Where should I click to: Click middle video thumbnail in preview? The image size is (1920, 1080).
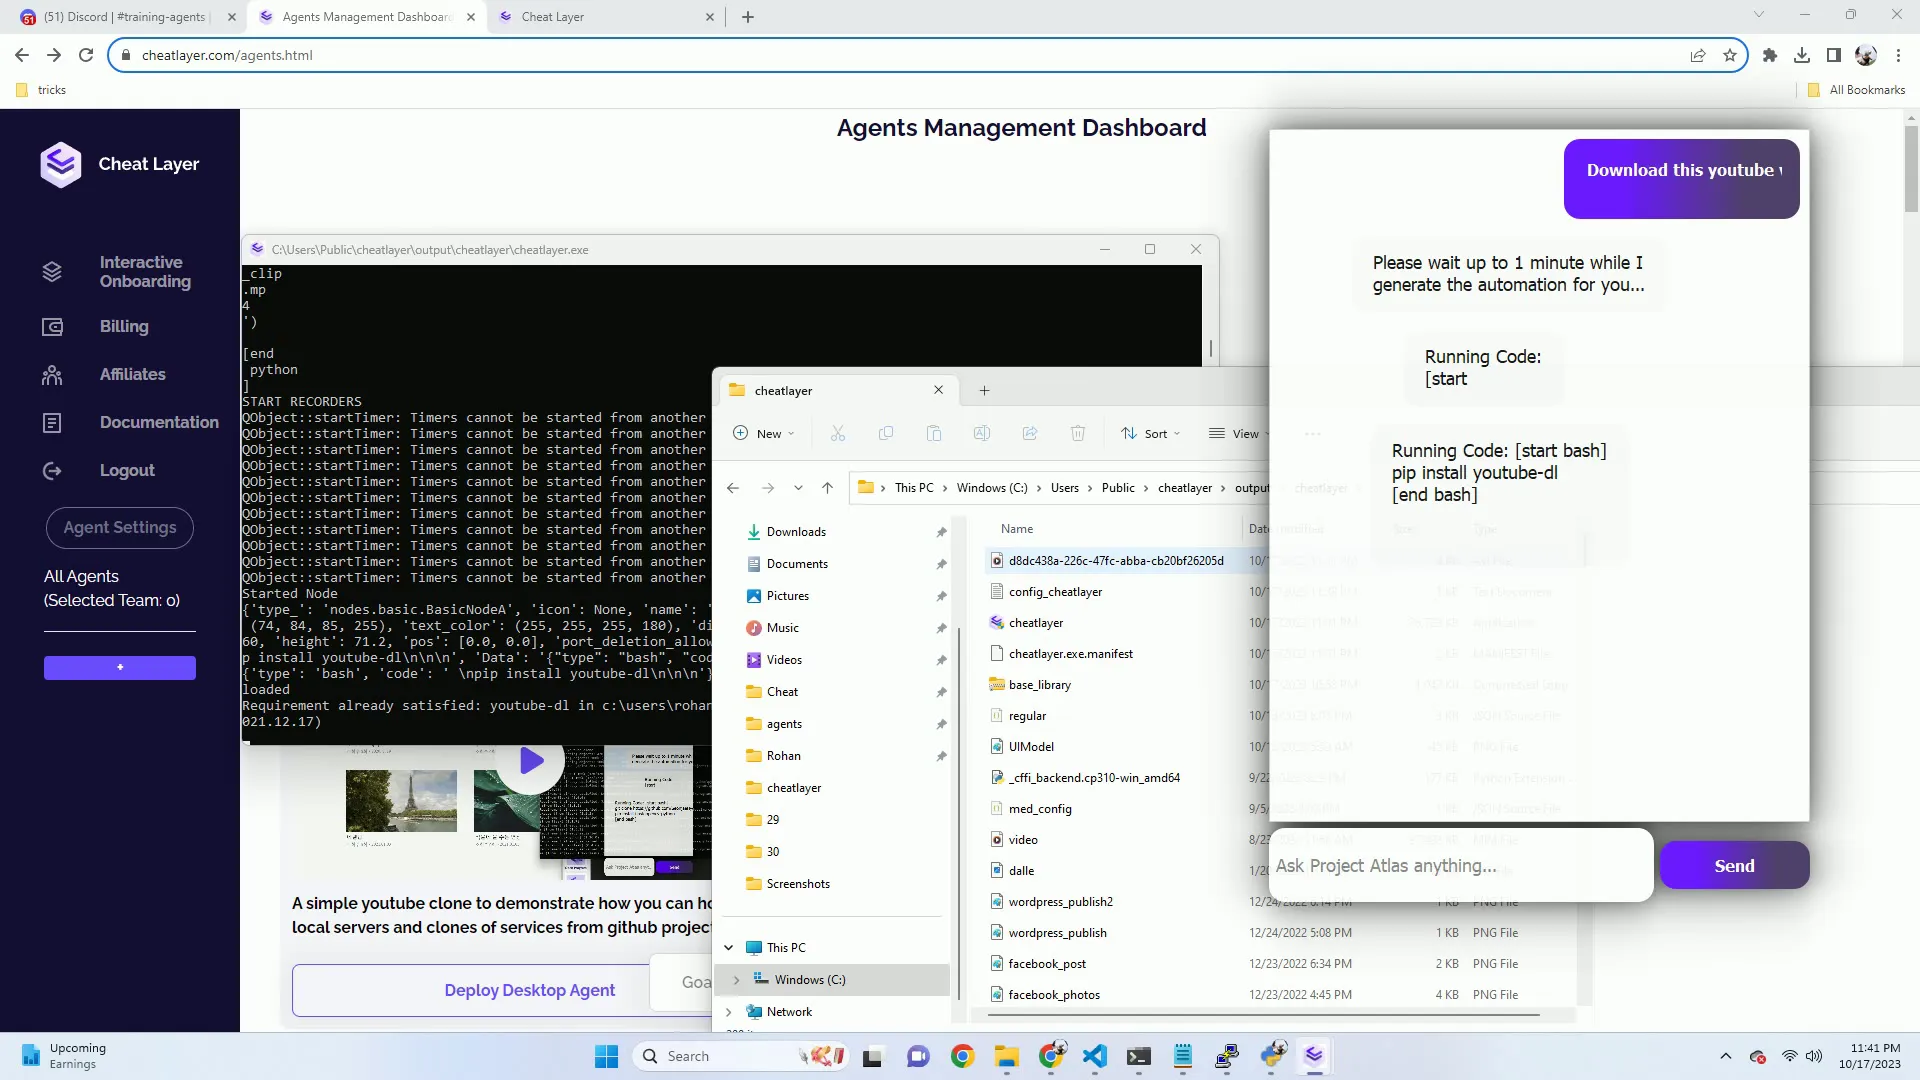pyautogui.click(x=530, y=798)
